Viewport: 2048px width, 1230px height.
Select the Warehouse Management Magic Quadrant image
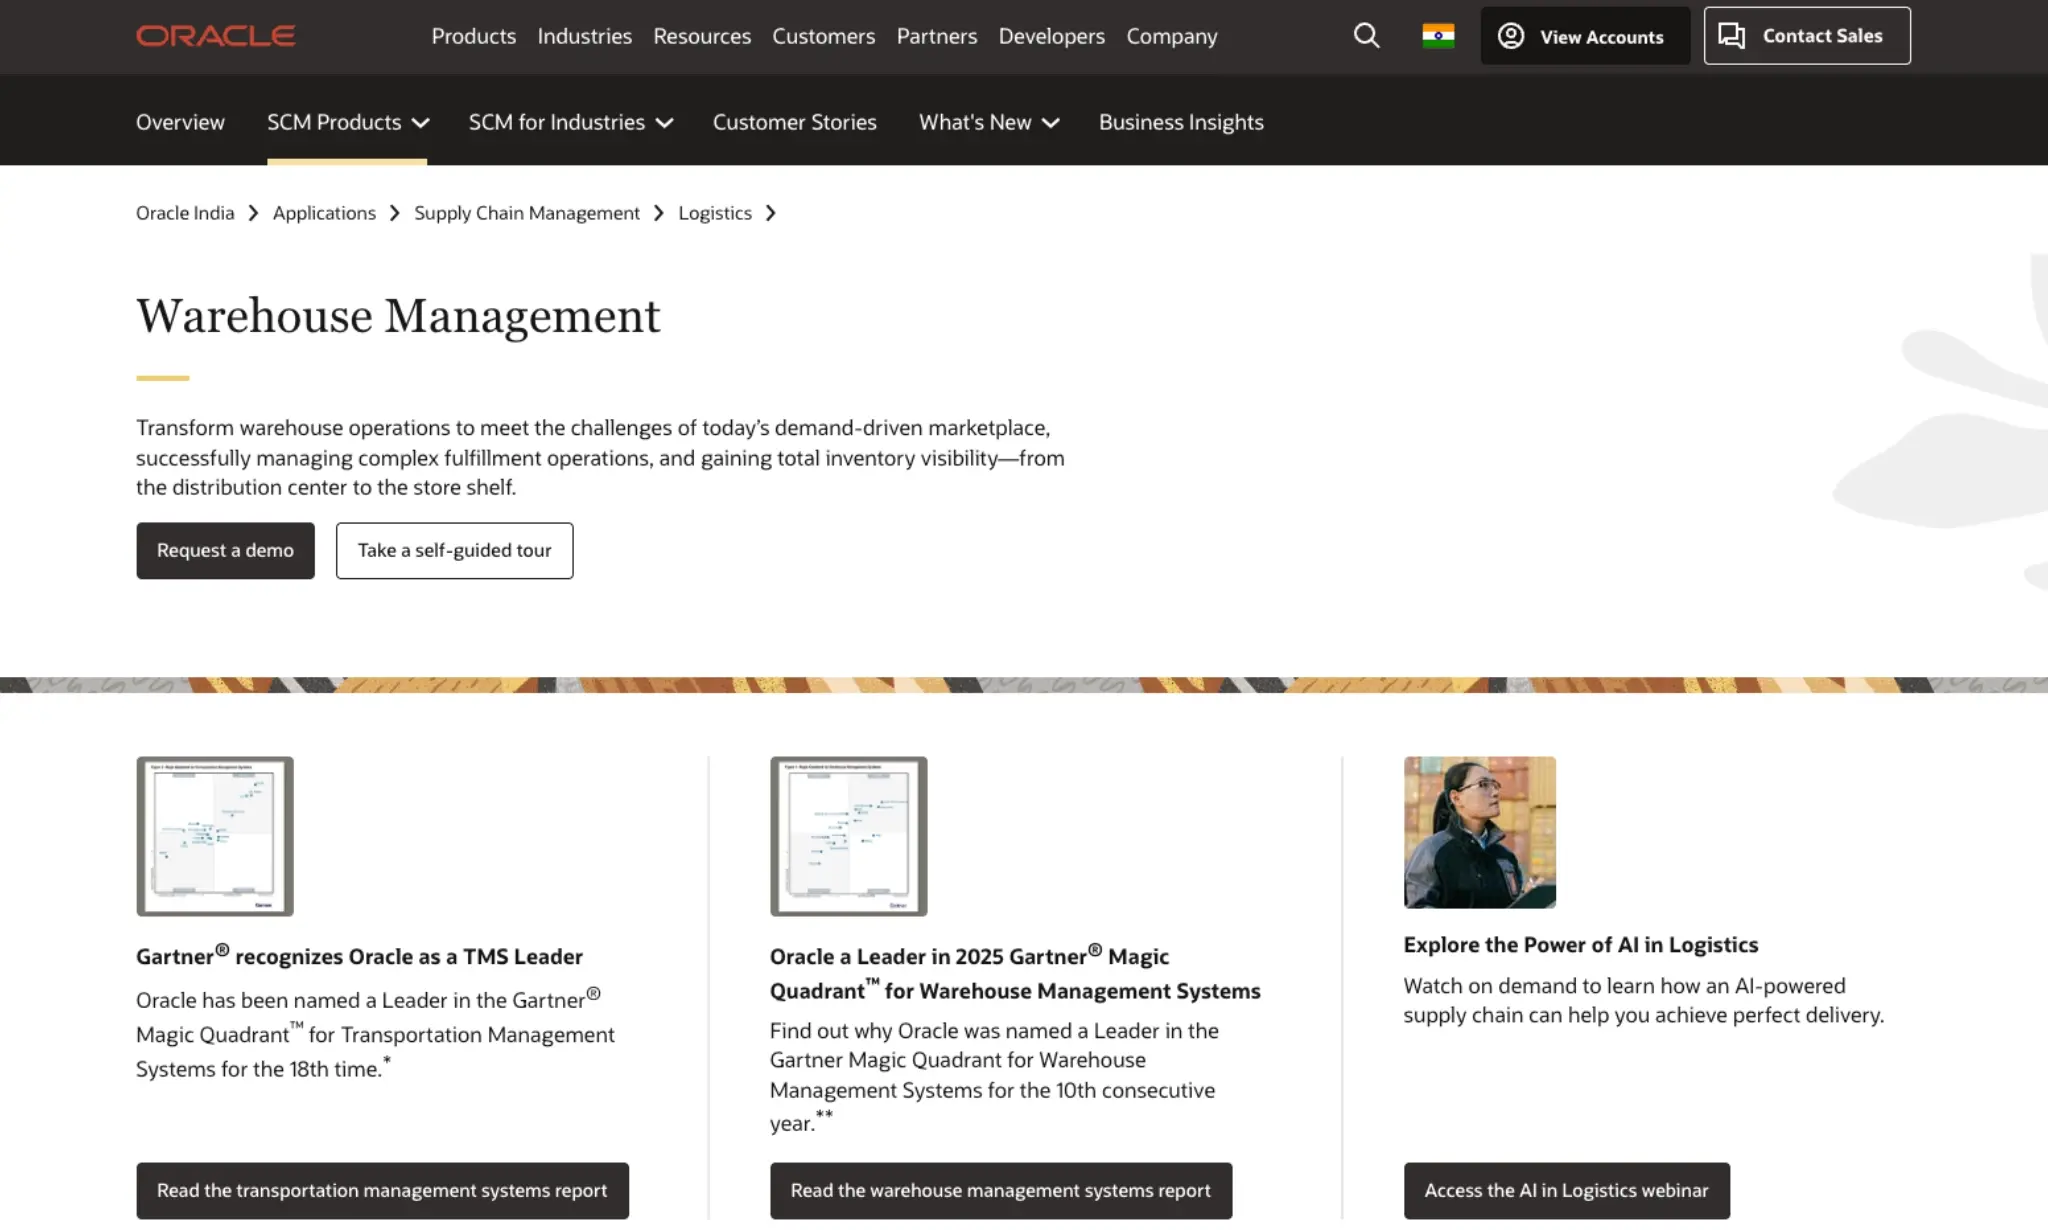(848, 835)
